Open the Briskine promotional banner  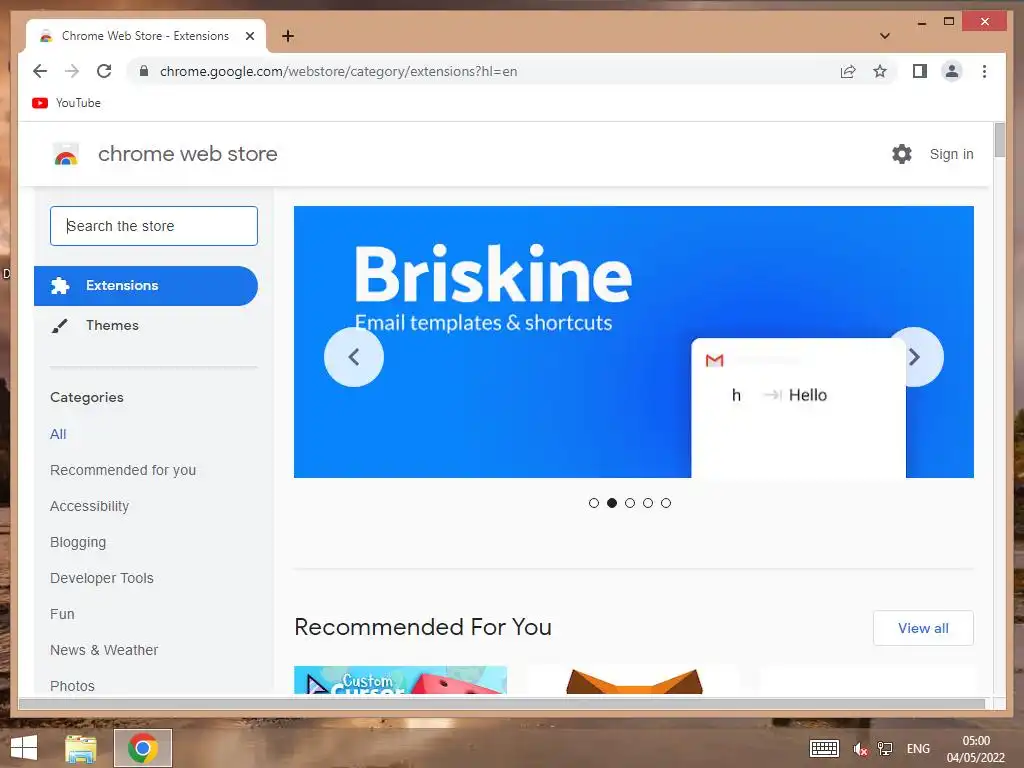[x=633, y=342]
